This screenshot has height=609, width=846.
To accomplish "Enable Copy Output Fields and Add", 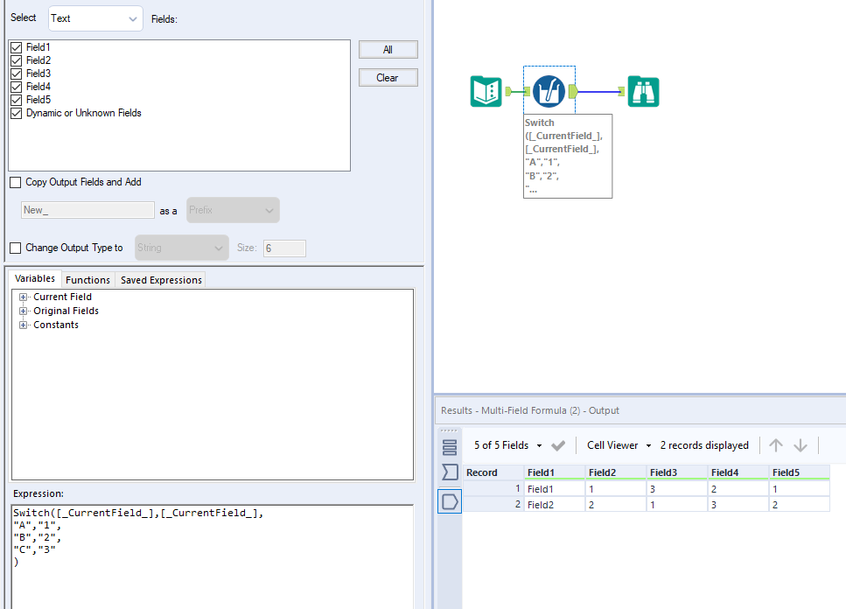I will [16, 182].
